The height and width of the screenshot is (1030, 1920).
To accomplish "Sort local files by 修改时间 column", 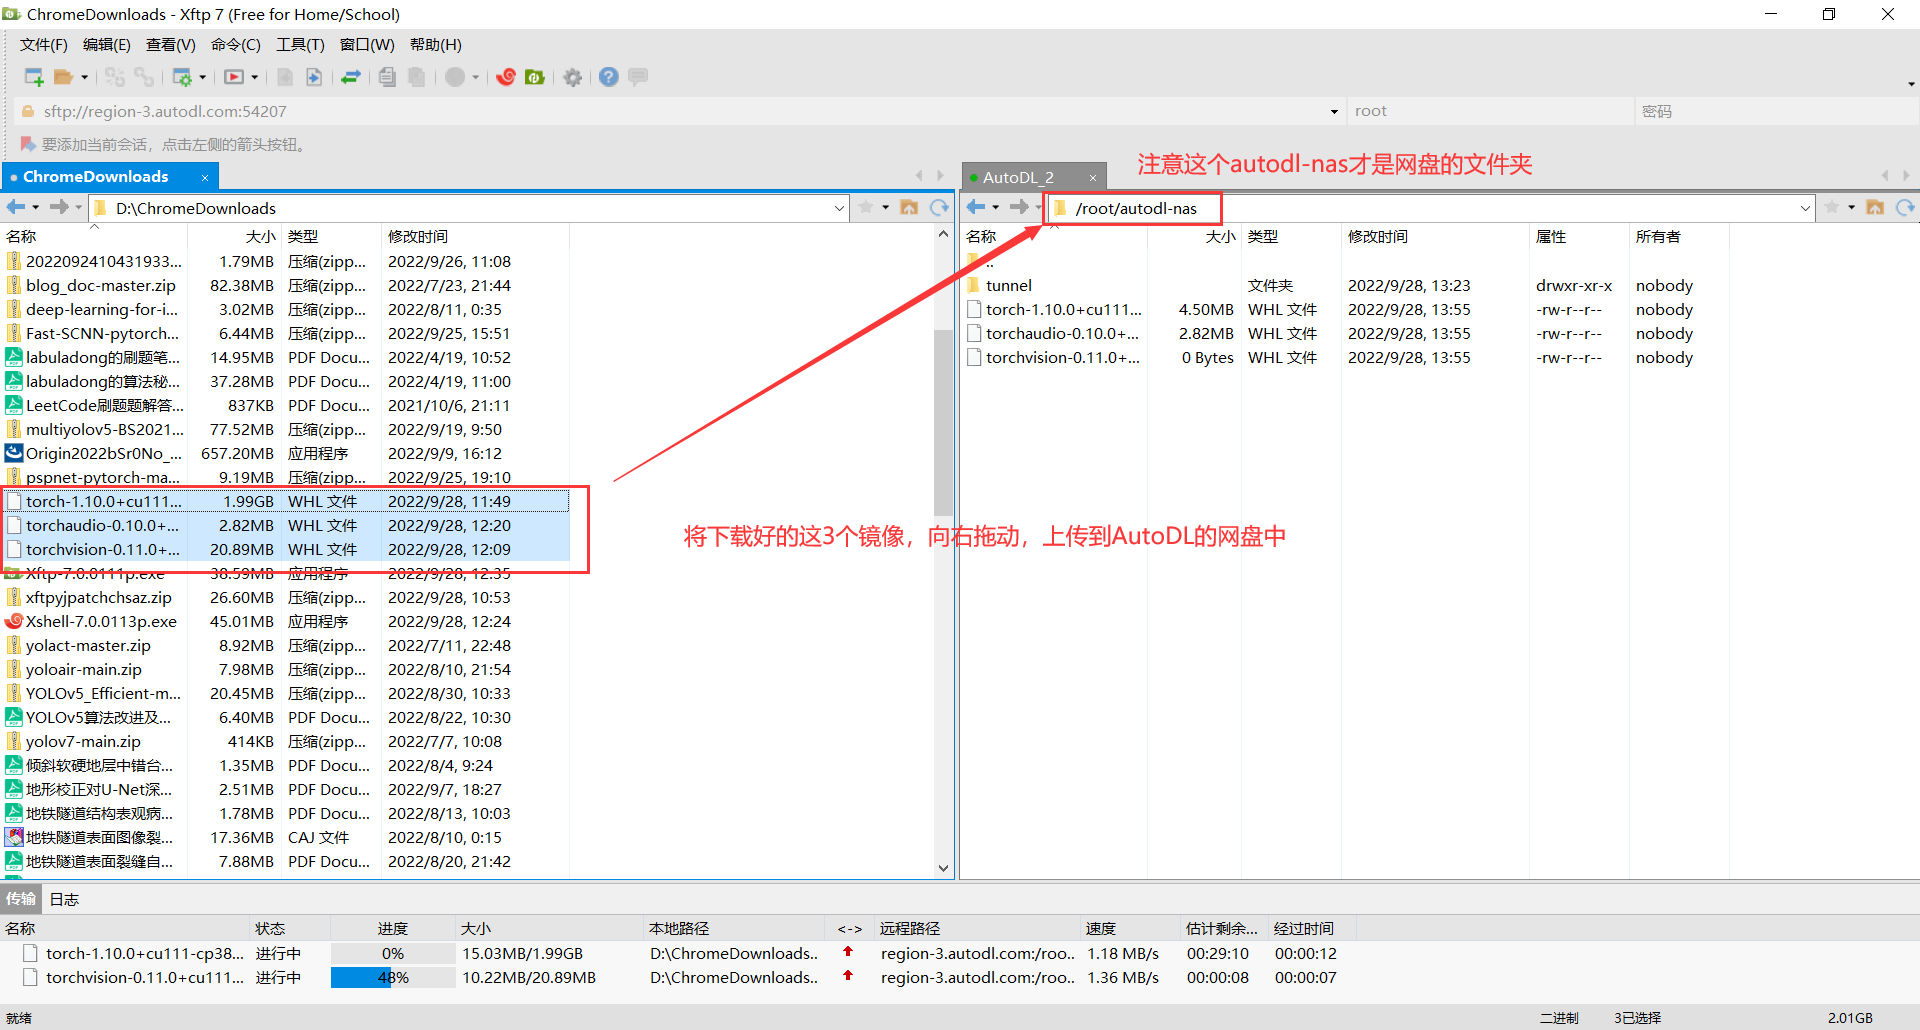I will pos(475,237).
